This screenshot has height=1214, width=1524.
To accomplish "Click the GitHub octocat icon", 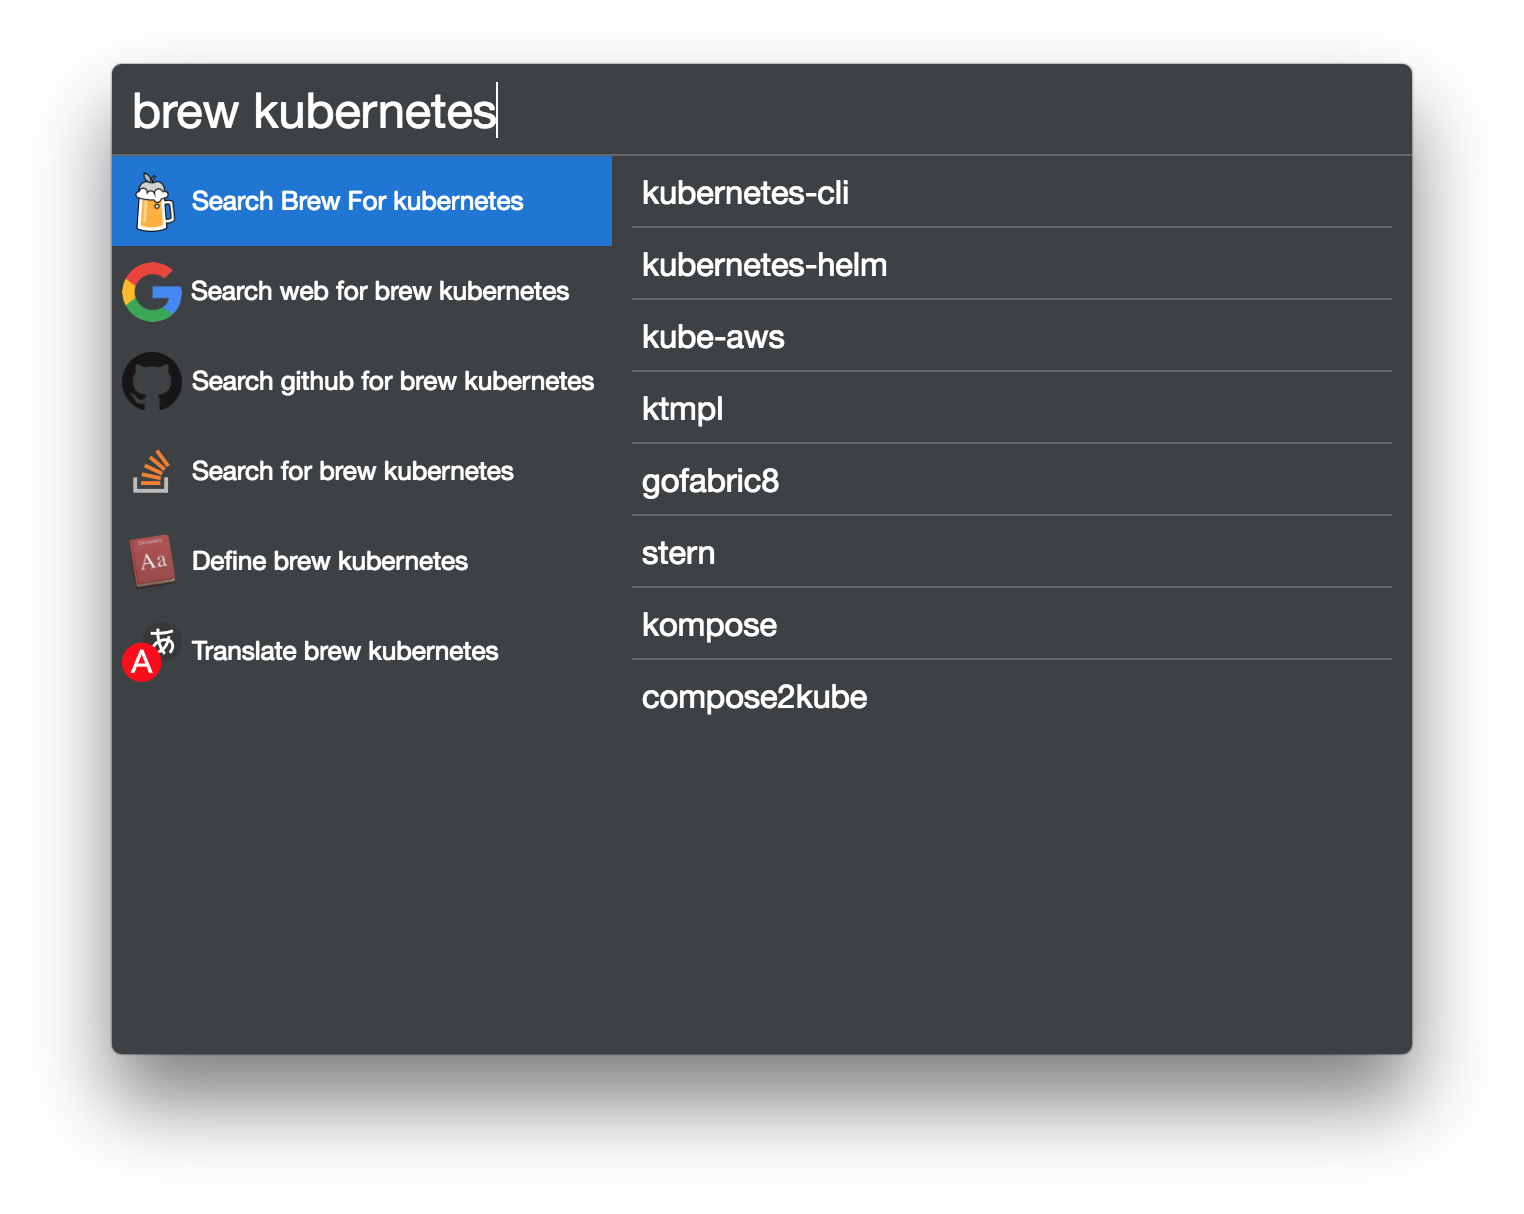I will 152,381.
